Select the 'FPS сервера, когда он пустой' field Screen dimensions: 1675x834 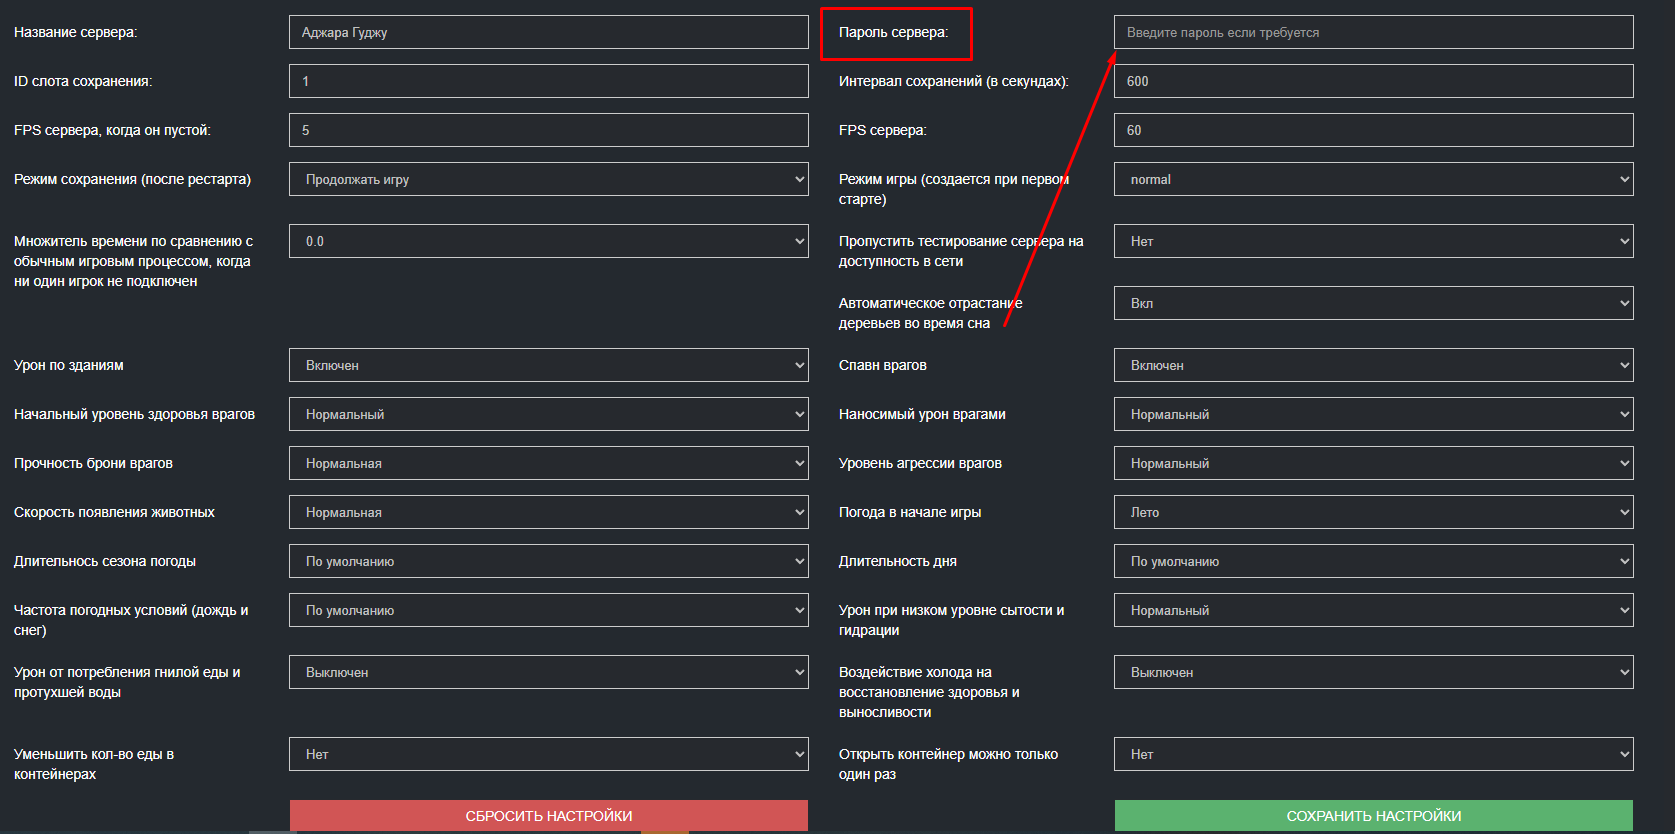(x=548, y=130)
